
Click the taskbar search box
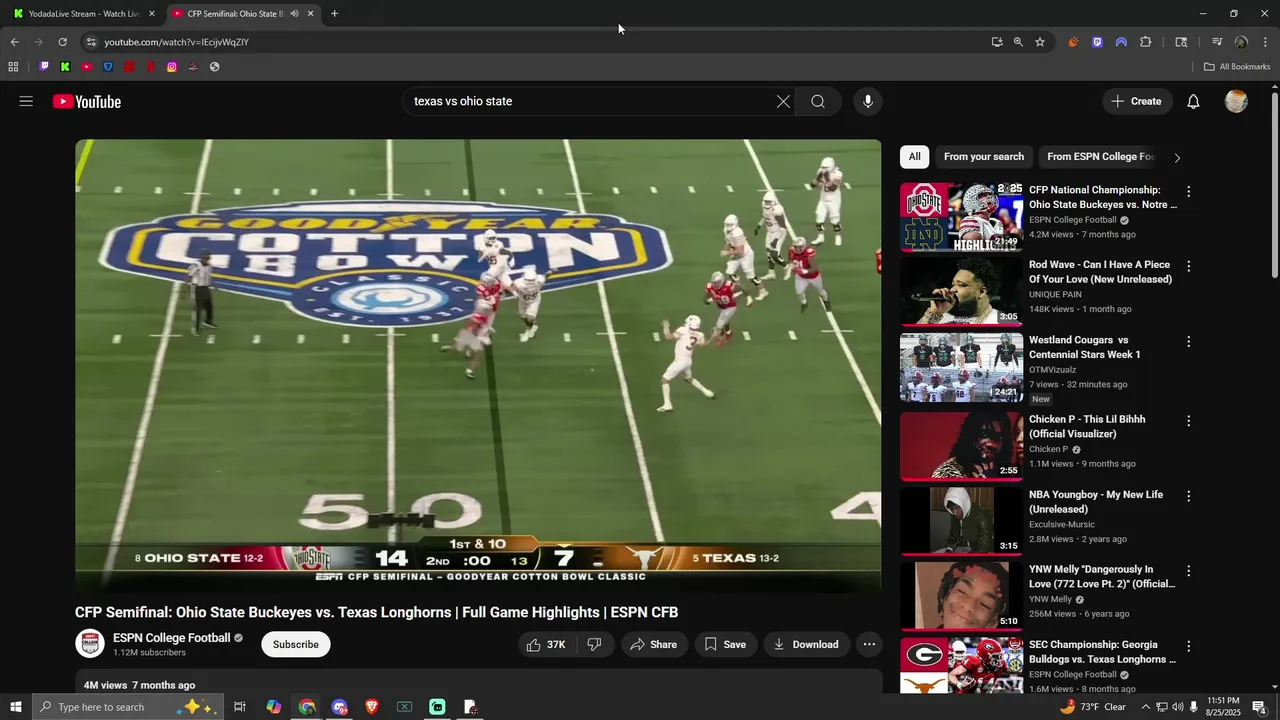click(x=127, y=707)
